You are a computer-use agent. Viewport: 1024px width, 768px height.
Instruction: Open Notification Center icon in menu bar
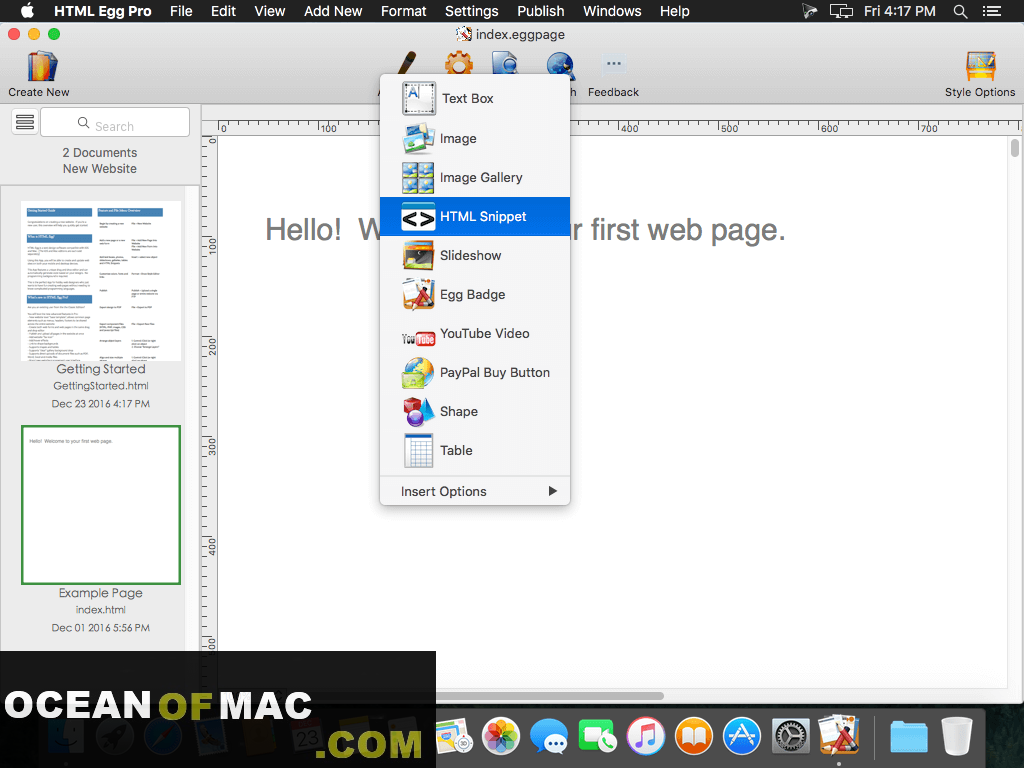tap(992, 11)
